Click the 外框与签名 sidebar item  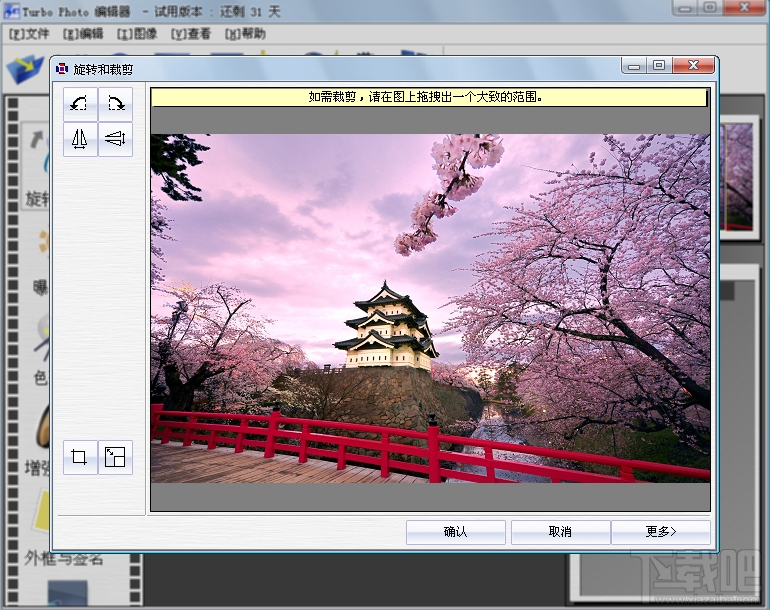click(x=64, y=558)
